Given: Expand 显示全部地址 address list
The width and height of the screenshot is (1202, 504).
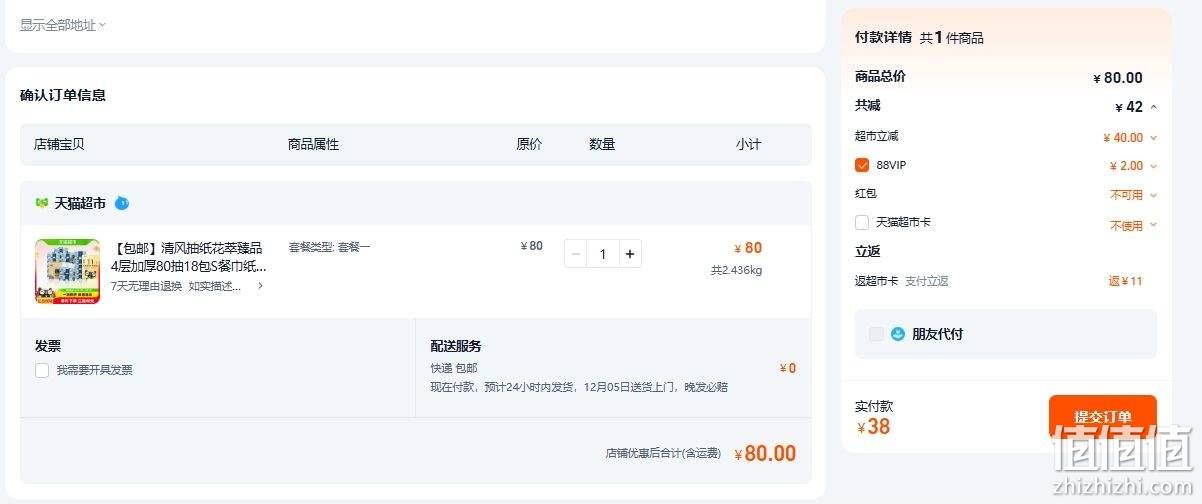Looking at the screenshot, I should [x=63, y=25].
